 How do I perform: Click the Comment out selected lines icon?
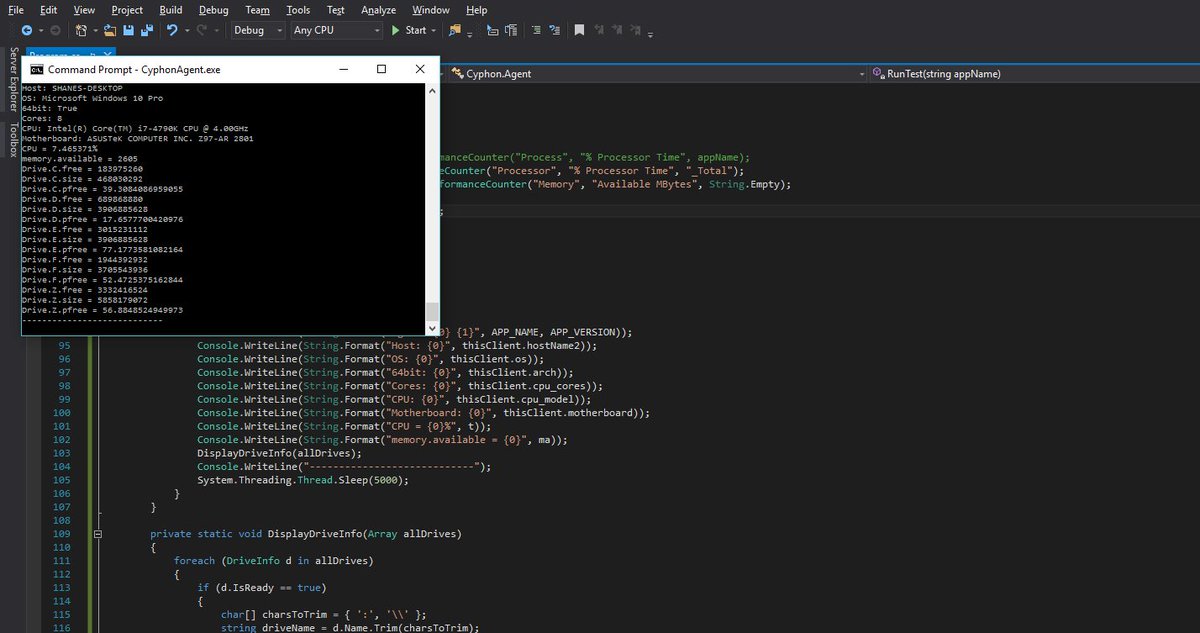tap(536, 30)
